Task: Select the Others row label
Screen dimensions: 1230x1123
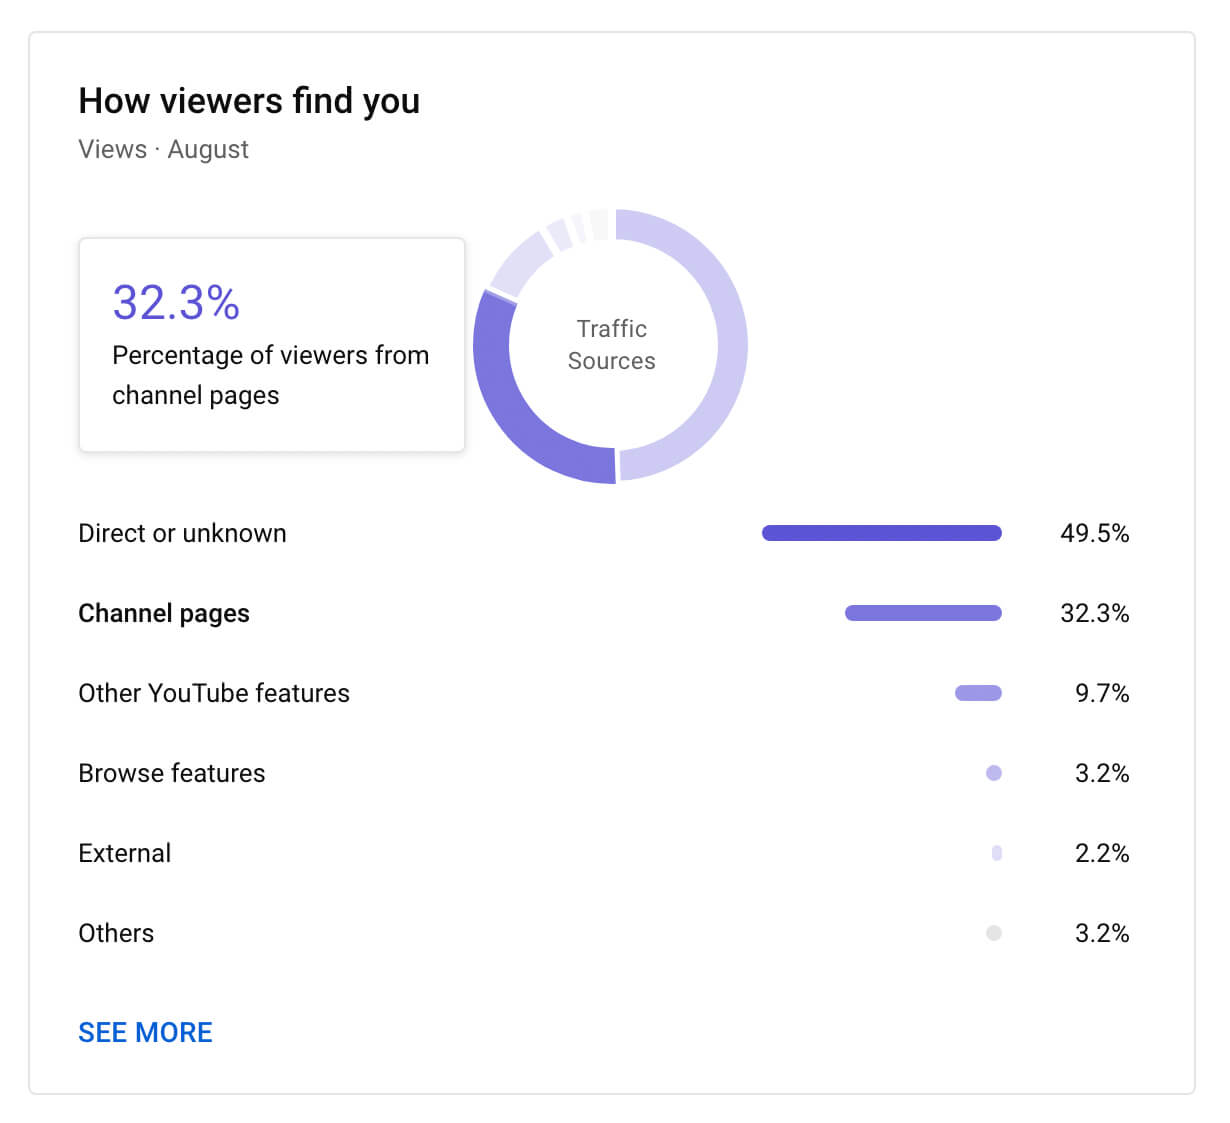Action: pos(116,933)
